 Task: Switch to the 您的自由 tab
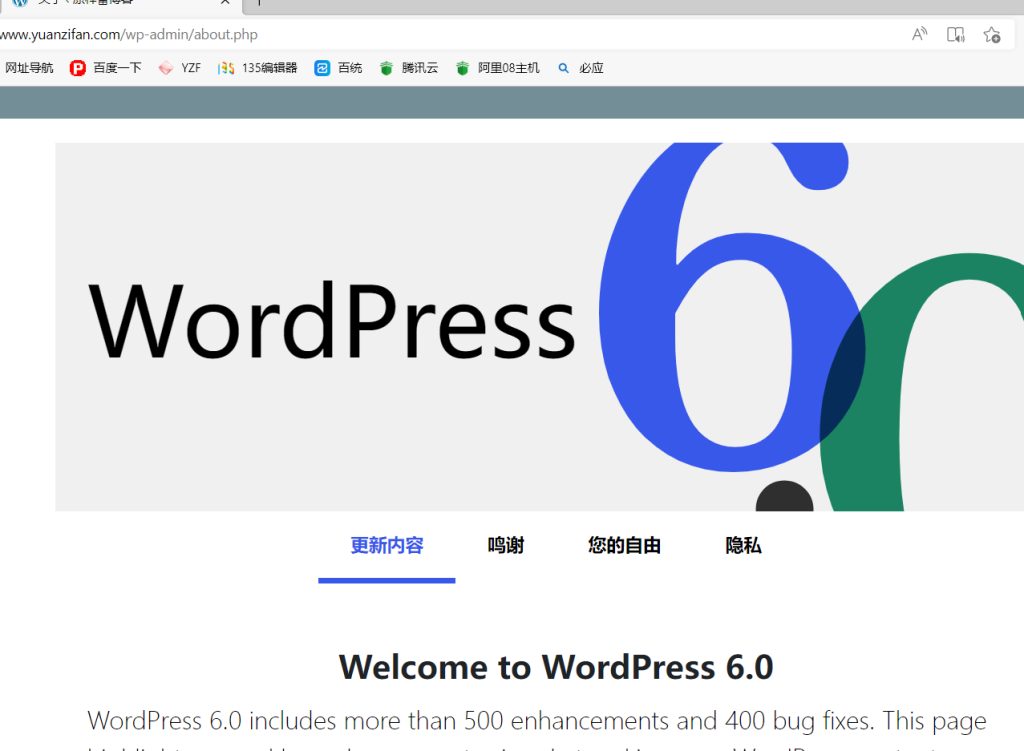(x=624, y=546)
